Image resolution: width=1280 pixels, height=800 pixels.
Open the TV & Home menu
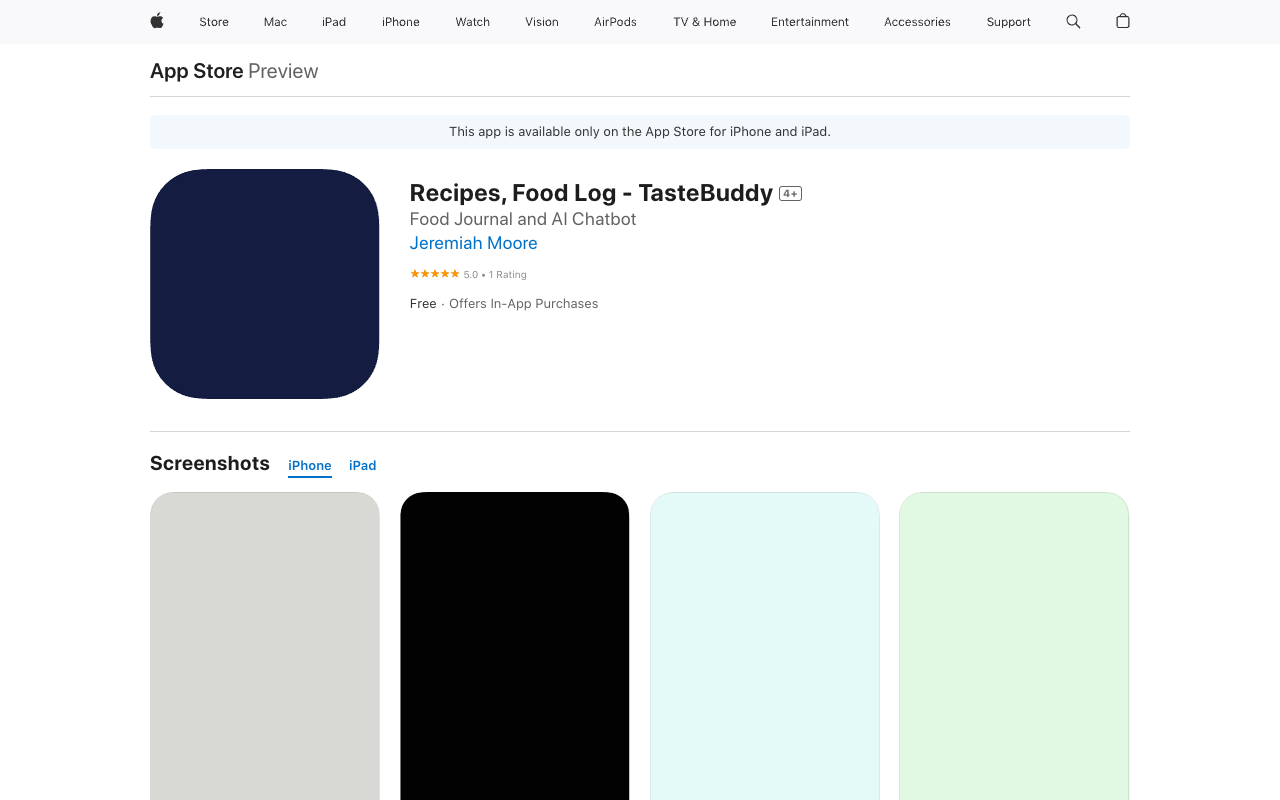[705, 22]
